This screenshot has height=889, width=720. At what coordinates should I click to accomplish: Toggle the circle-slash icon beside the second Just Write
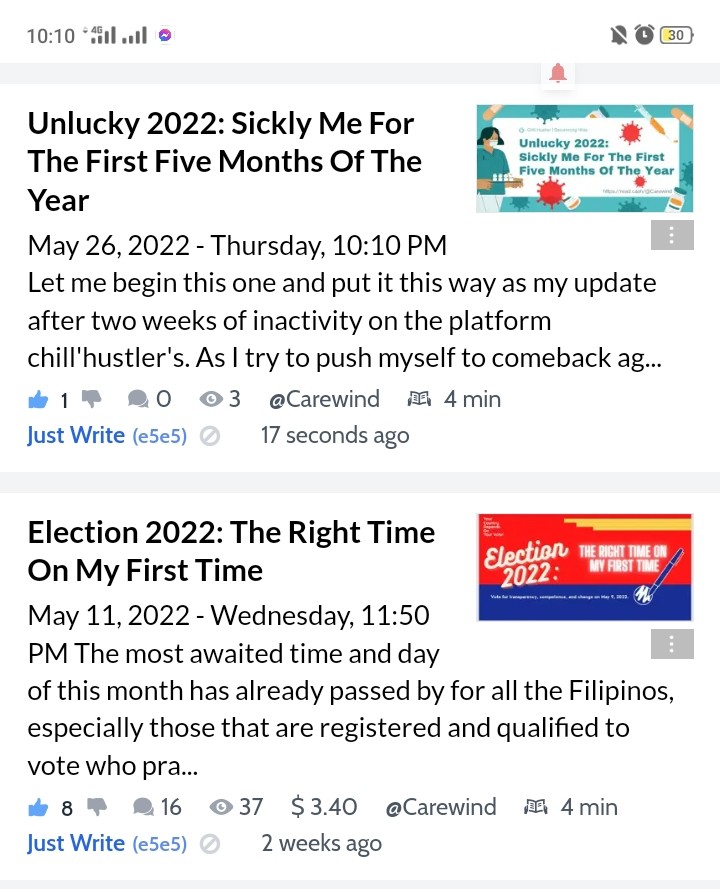pos(210,844)
